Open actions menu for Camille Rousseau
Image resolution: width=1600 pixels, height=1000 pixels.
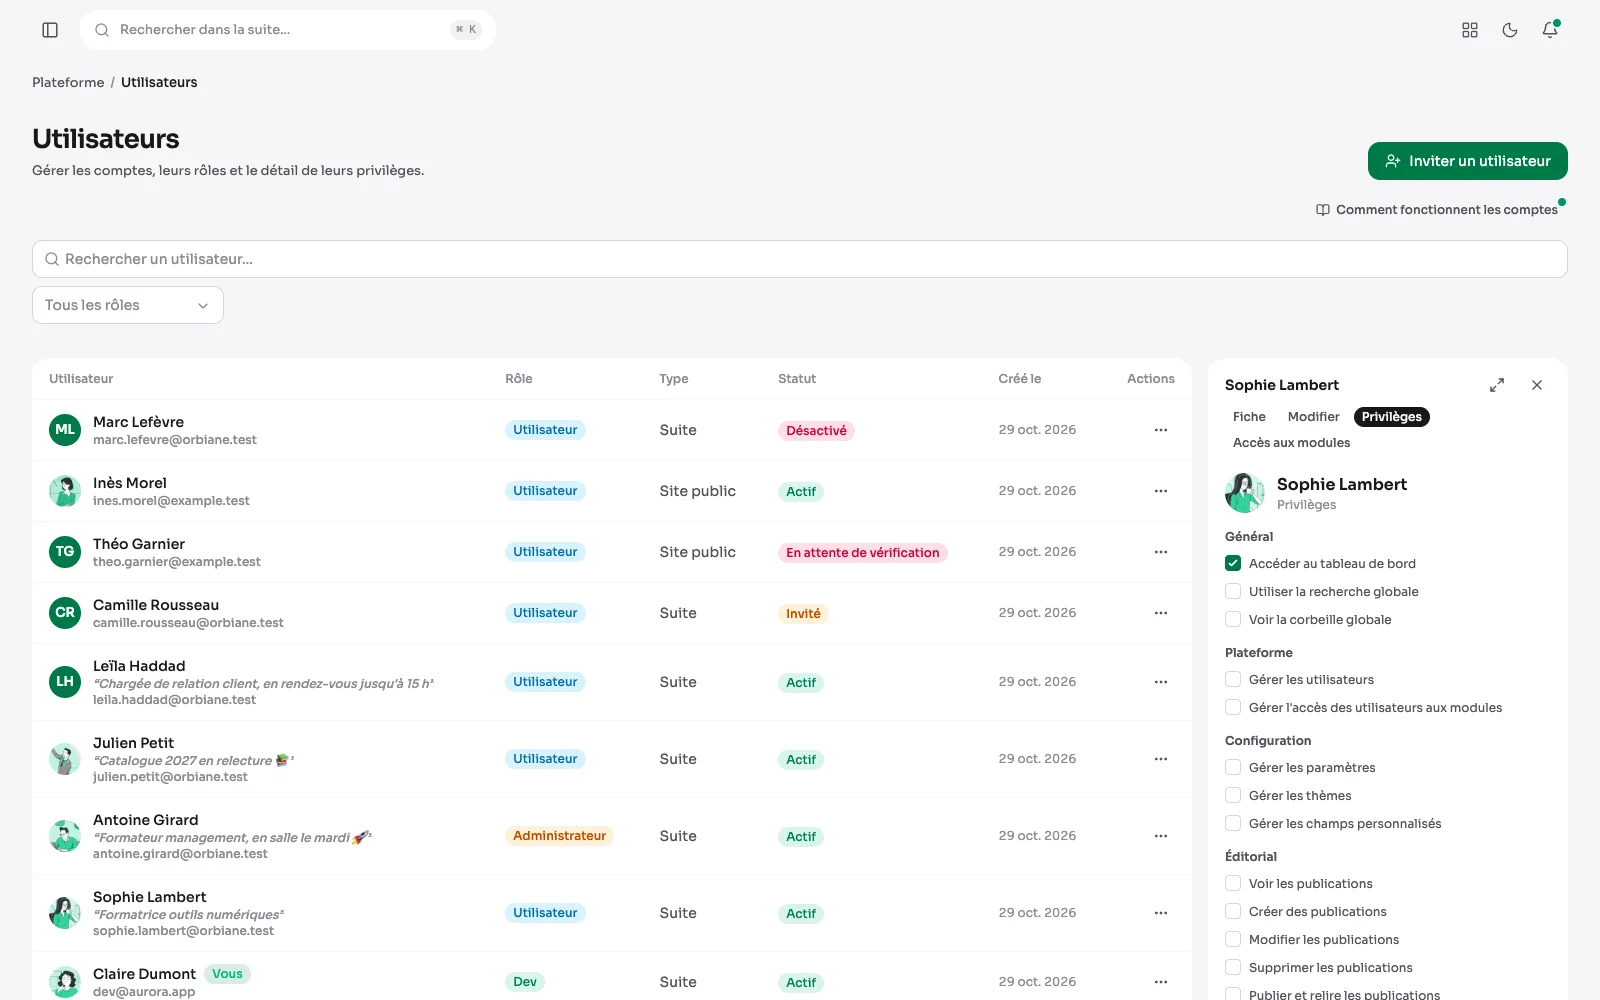point(1161,613)
